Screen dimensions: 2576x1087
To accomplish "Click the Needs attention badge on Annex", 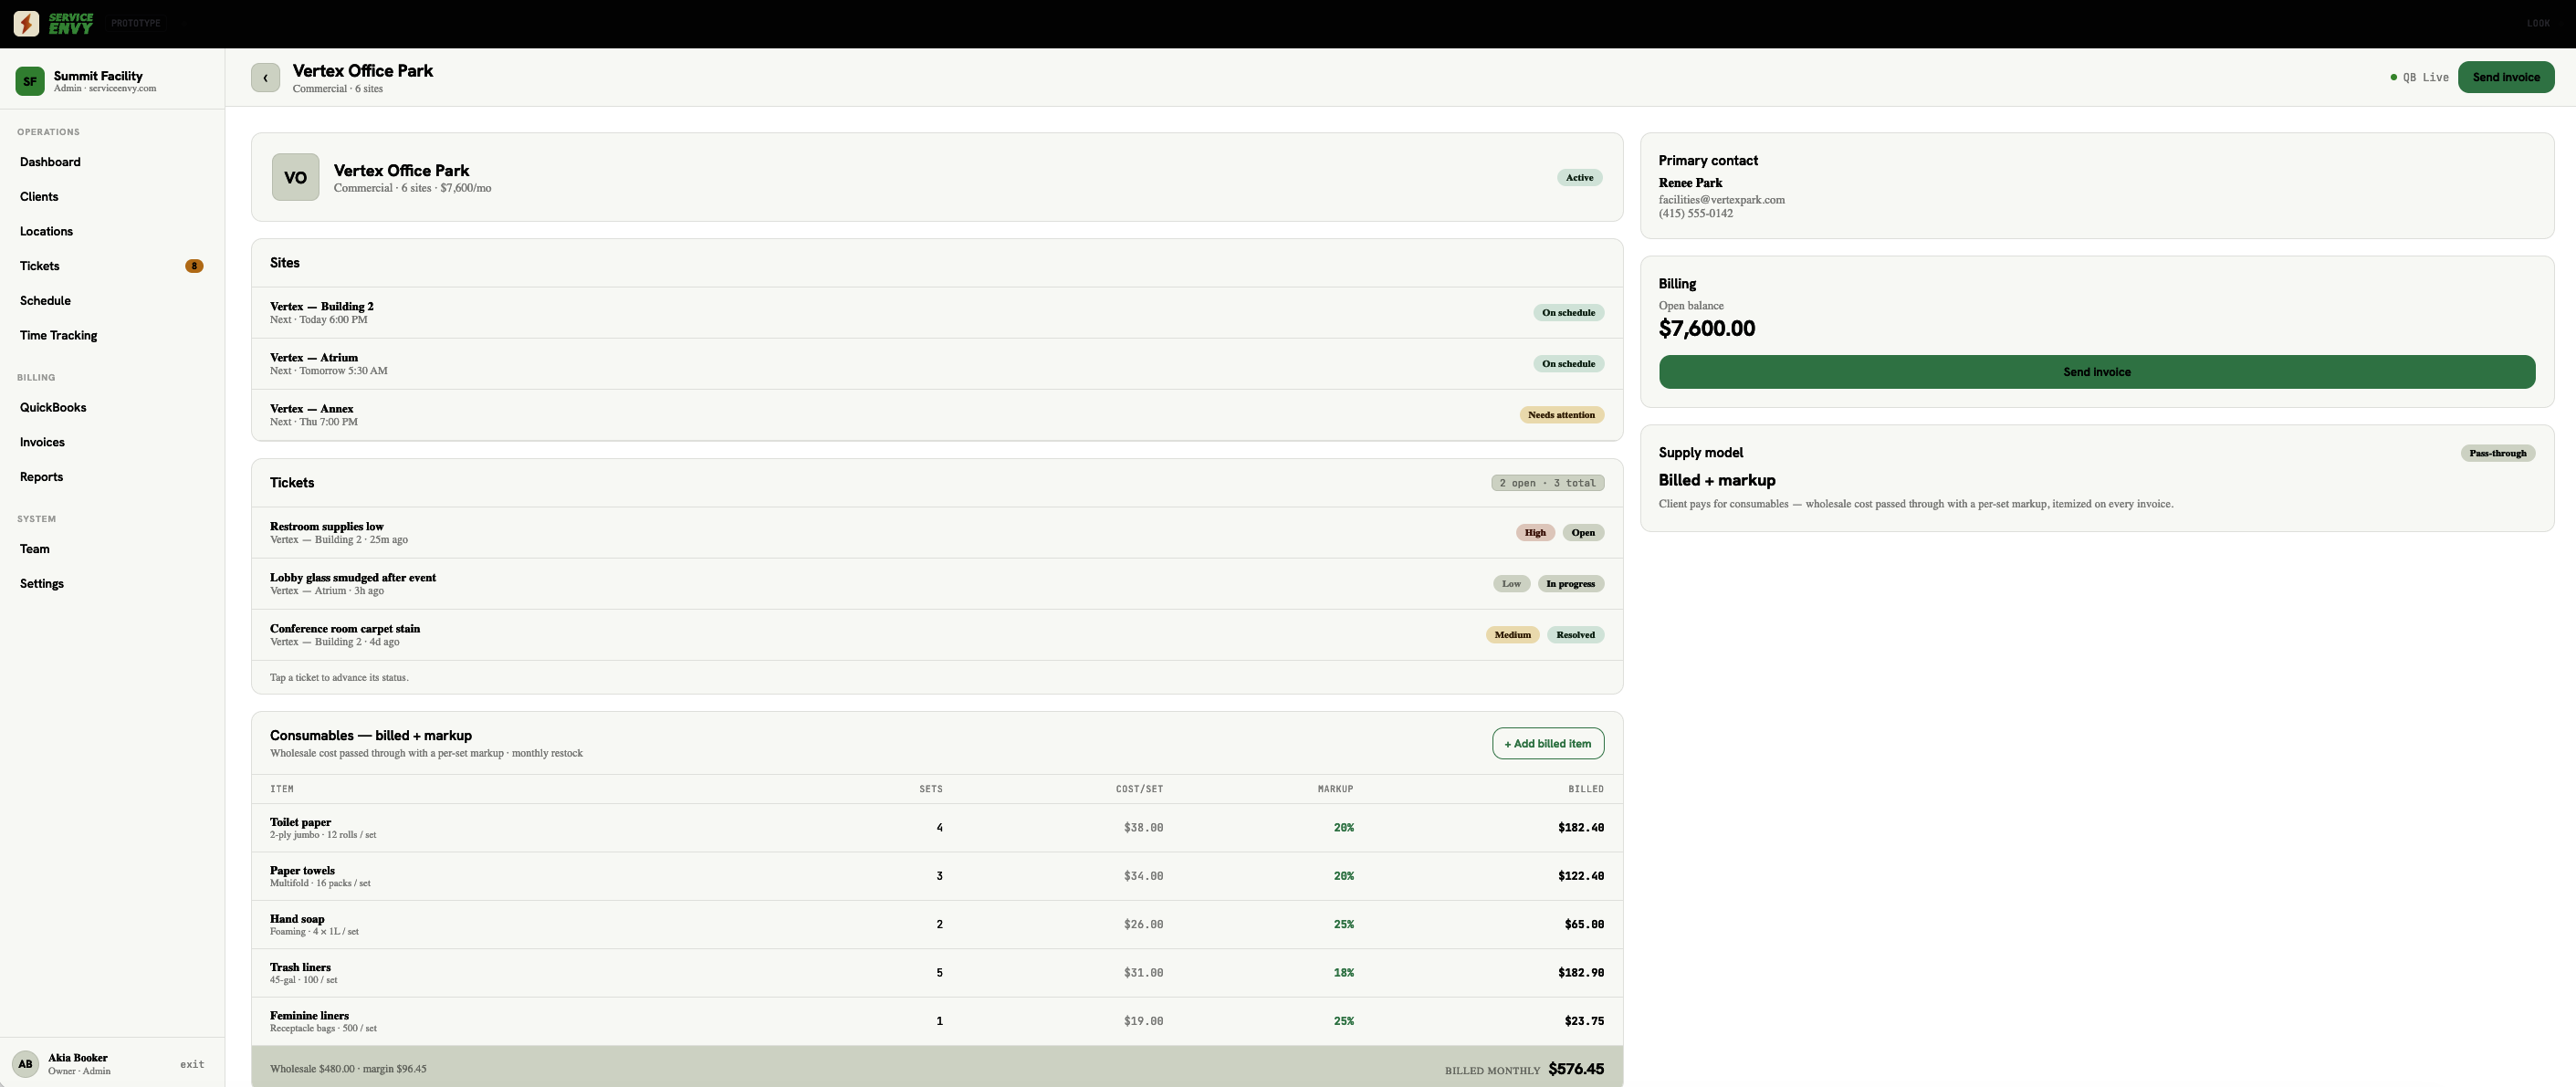I will pos(1562,415).
